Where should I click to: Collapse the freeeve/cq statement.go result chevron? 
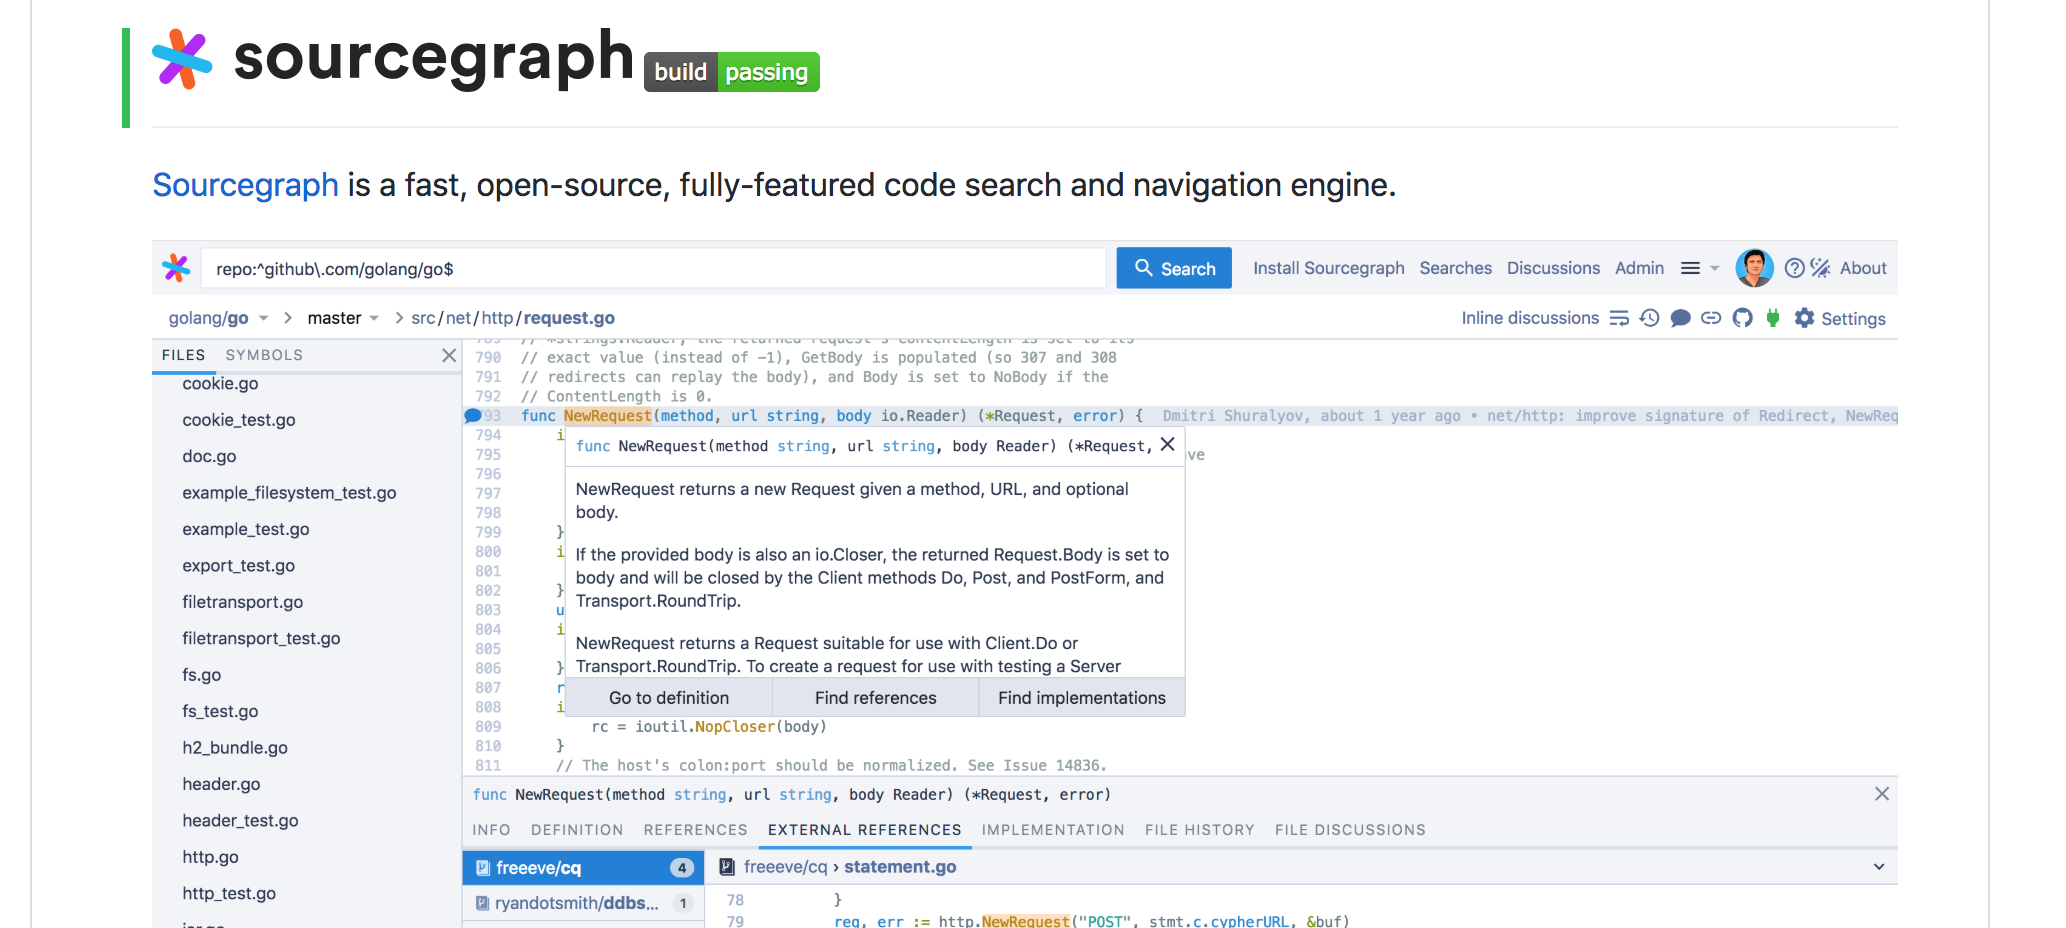(1878, 867)
